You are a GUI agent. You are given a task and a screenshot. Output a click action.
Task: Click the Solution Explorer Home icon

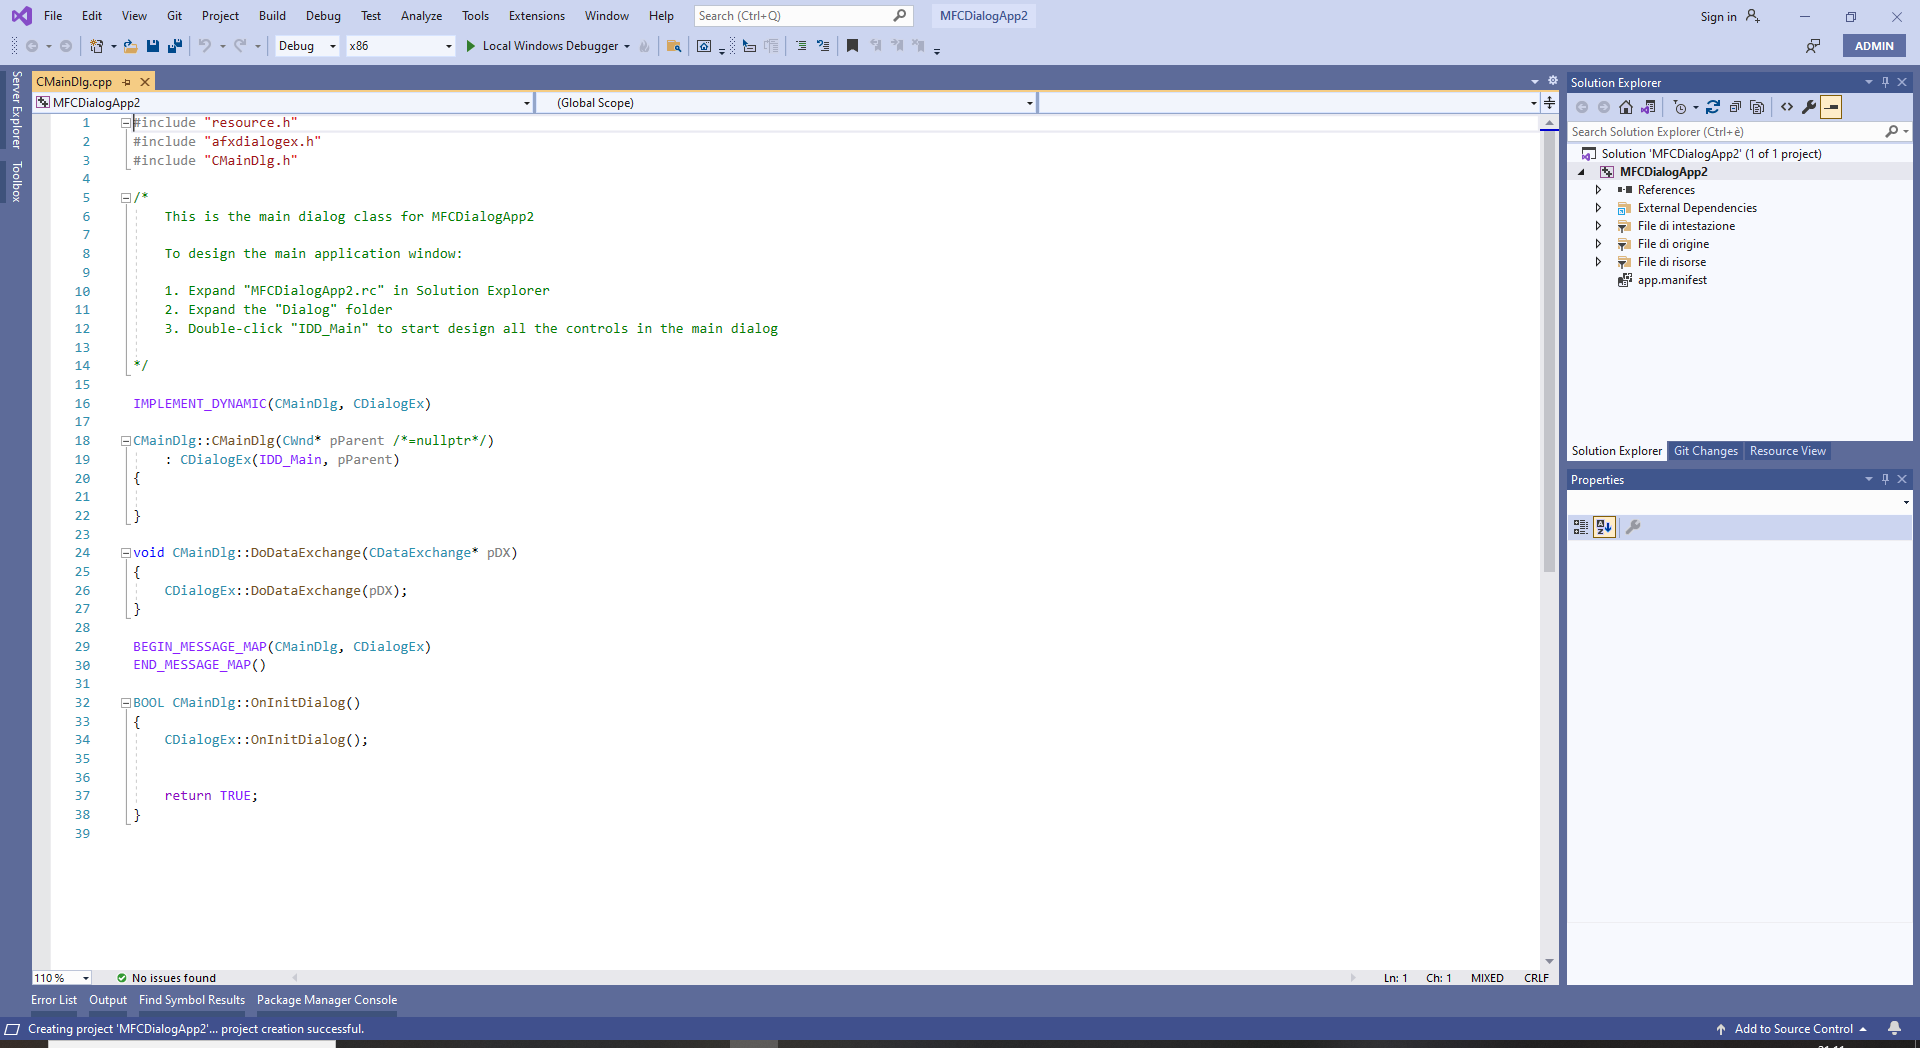[x=1626, y=107]
